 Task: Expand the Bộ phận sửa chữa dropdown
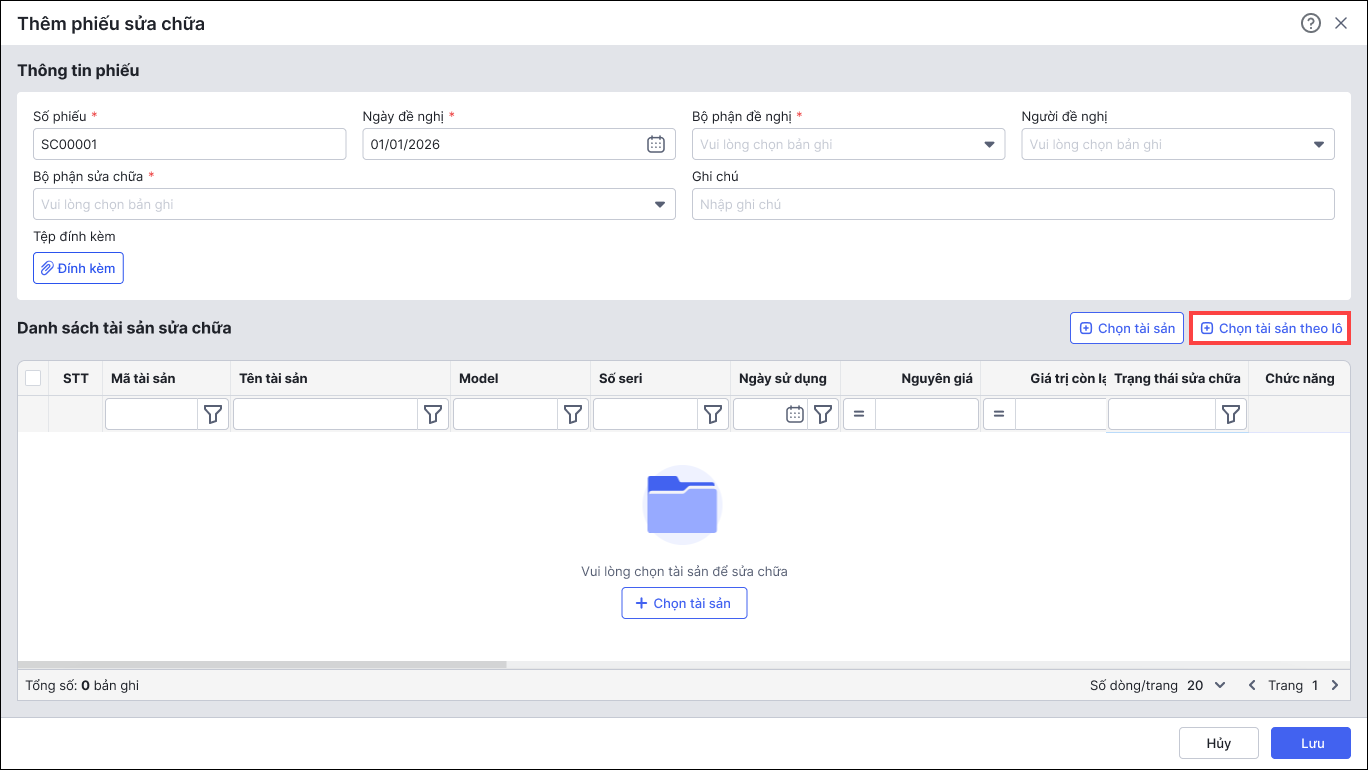click(x=659, y=204)
